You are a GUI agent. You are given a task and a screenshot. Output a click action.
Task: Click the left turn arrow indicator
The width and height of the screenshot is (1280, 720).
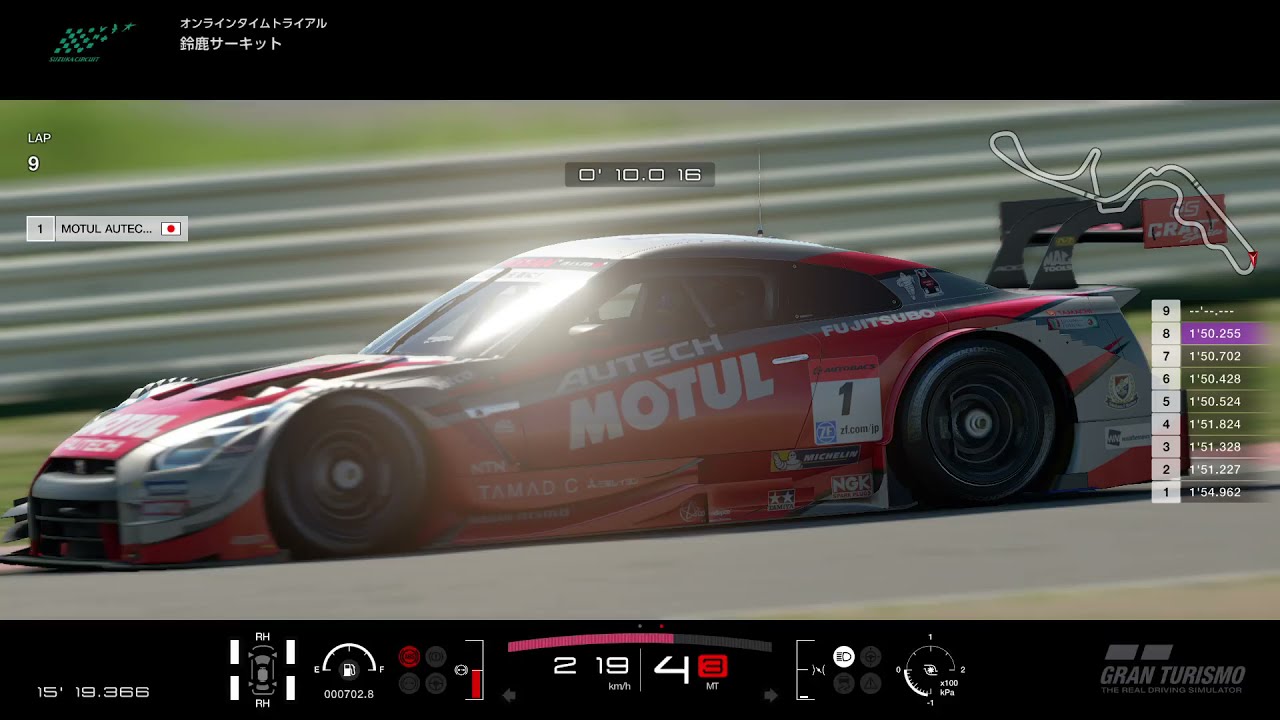tap(508, 695)
